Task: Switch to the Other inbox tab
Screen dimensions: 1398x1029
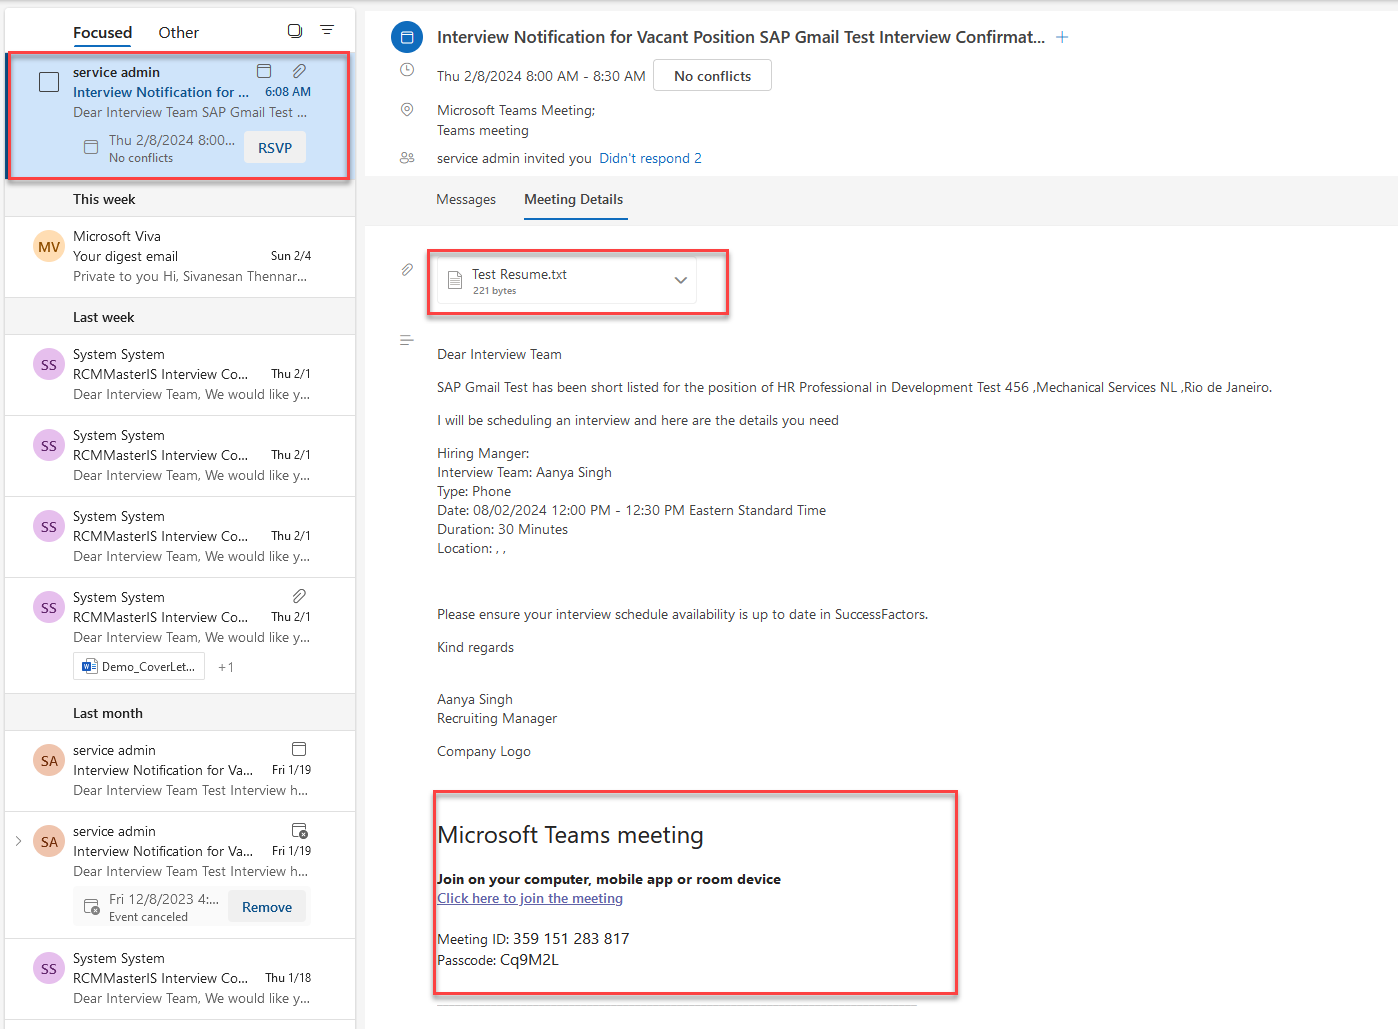Action: pyautogui.click(x=178, y=33)
